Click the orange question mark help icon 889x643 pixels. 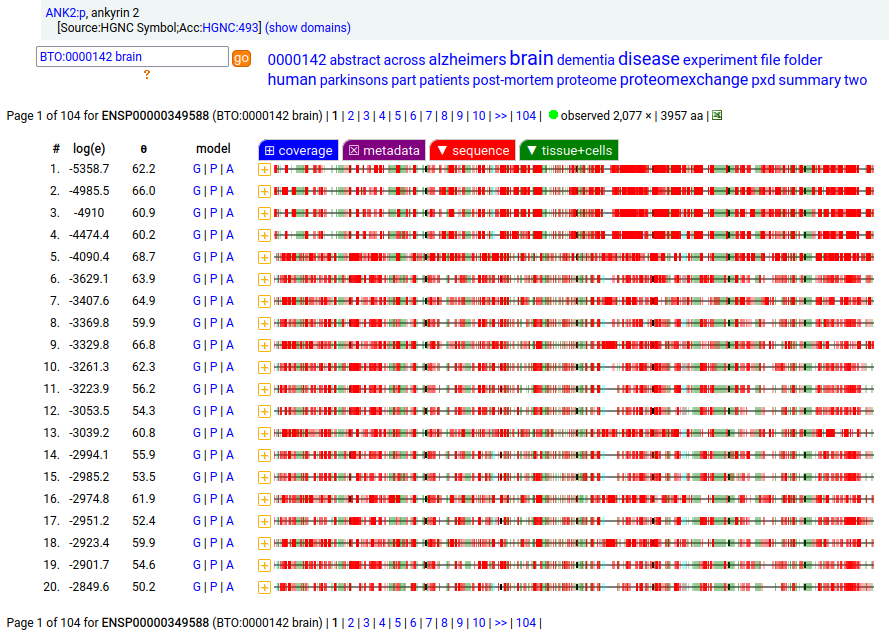tap(147, 75)
